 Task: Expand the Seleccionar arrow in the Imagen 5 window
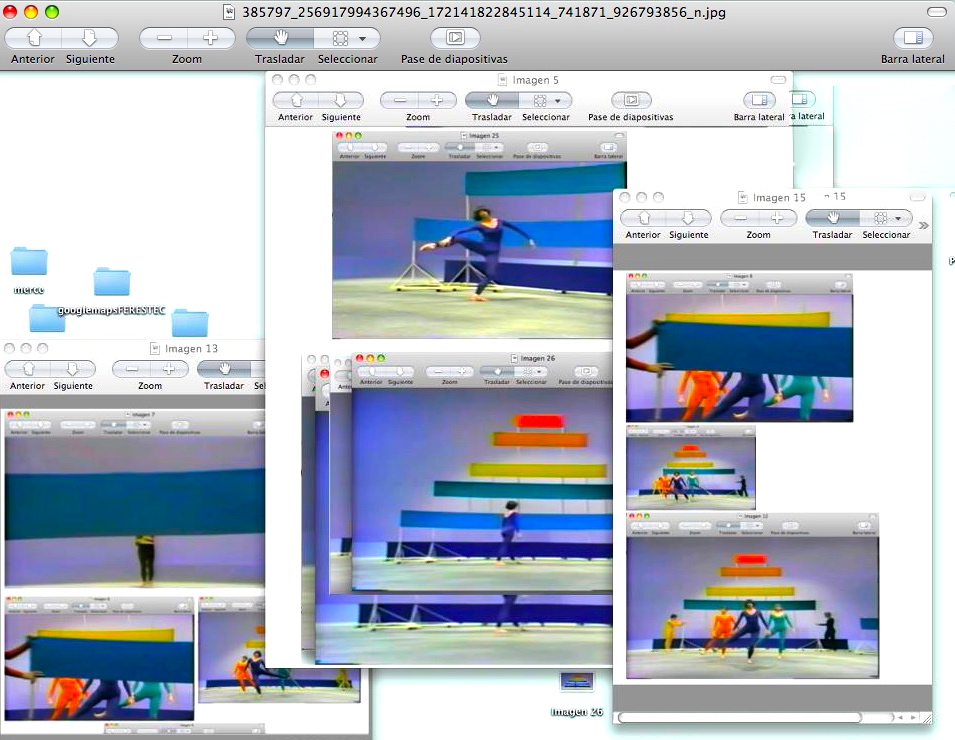(x=558, y=100)
